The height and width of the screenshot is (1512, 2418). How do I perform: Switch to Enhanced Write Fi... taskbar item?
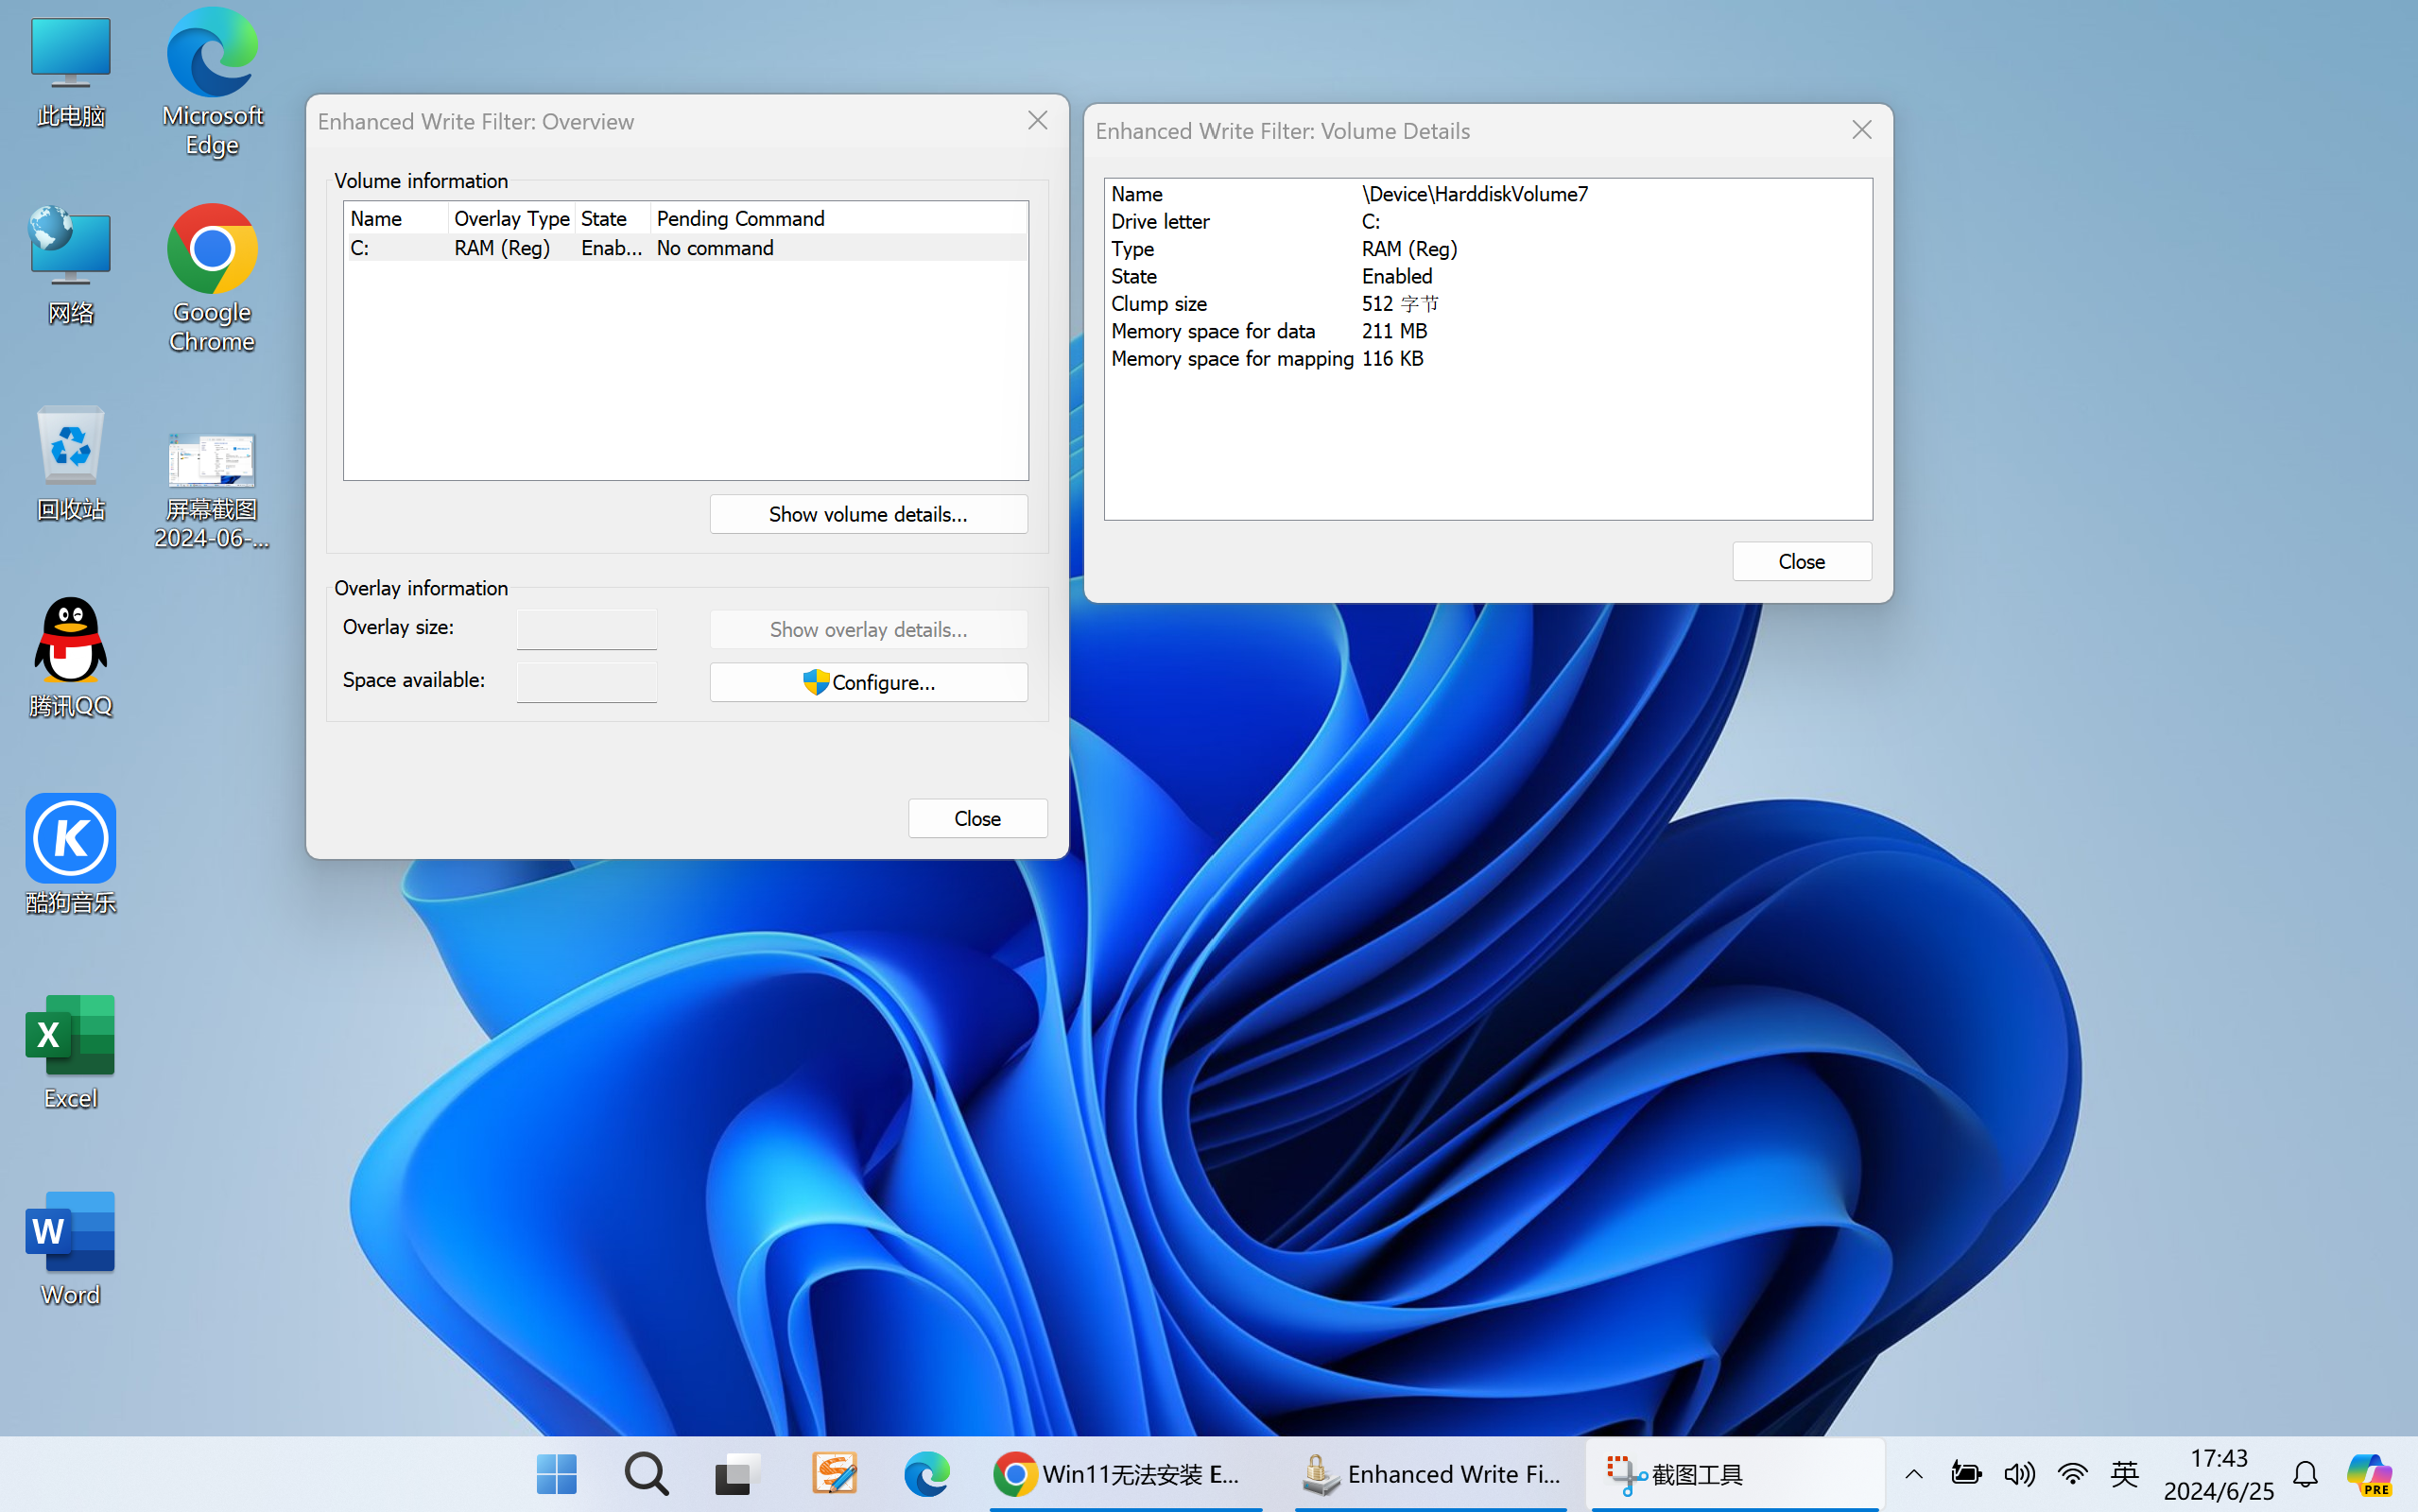[1430, 1474]
